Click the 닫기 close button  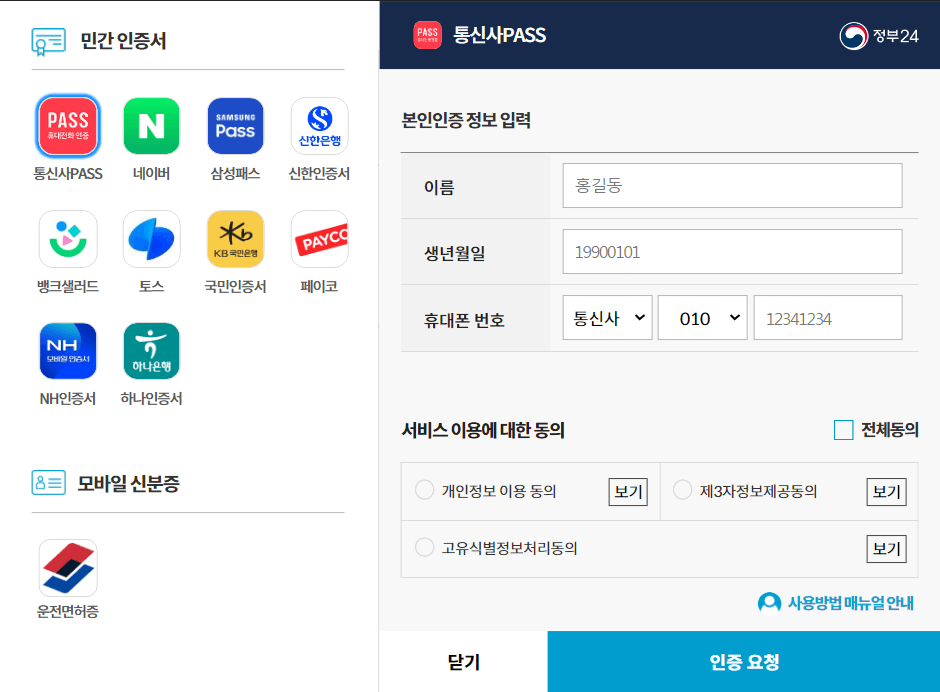coord(463,661)
